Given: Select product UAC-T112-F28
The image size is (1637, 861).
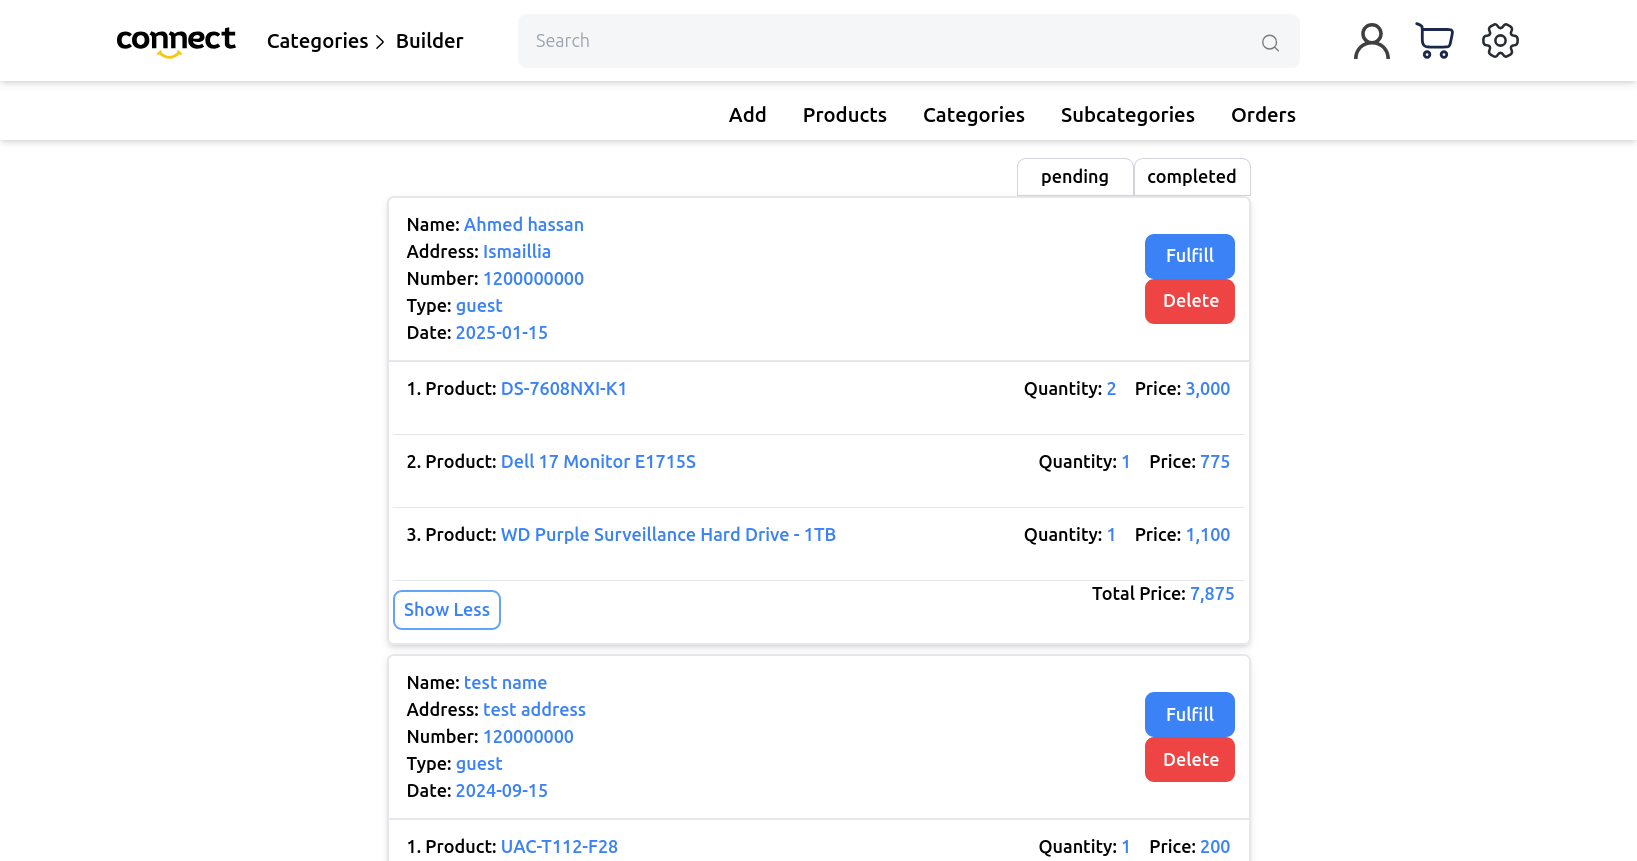Looking at the screenshot, I should [x=559, y=847].
